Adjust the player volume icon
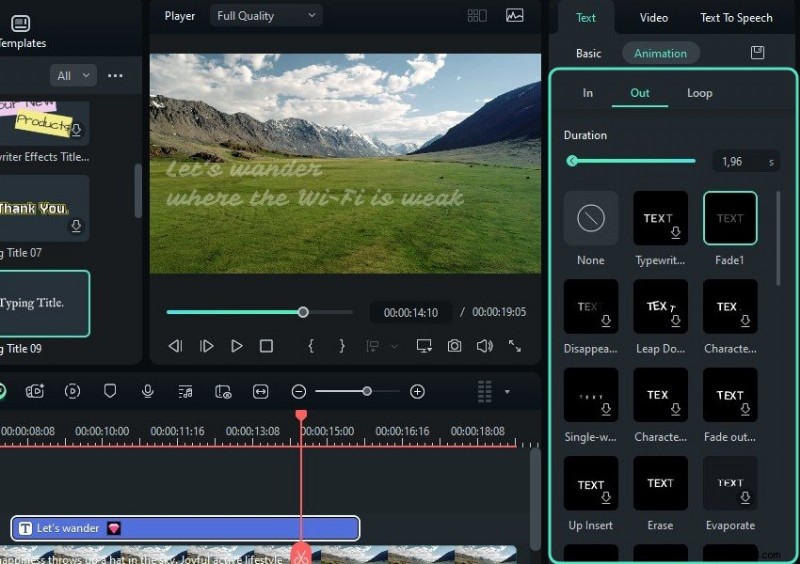Screen dimensions: 800x564 485,346
